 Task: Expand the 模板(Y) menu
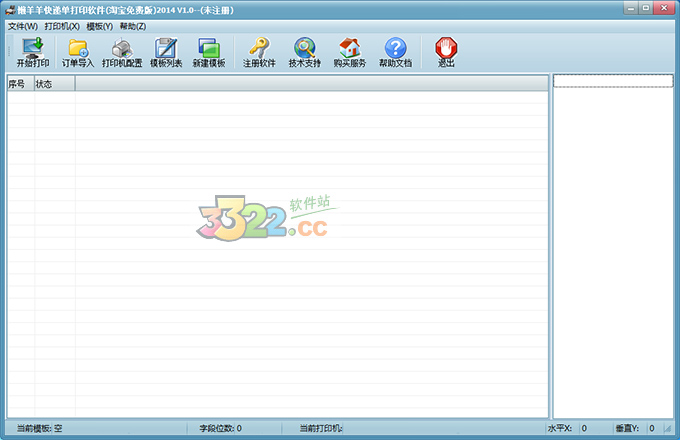[x=99, y=26]
